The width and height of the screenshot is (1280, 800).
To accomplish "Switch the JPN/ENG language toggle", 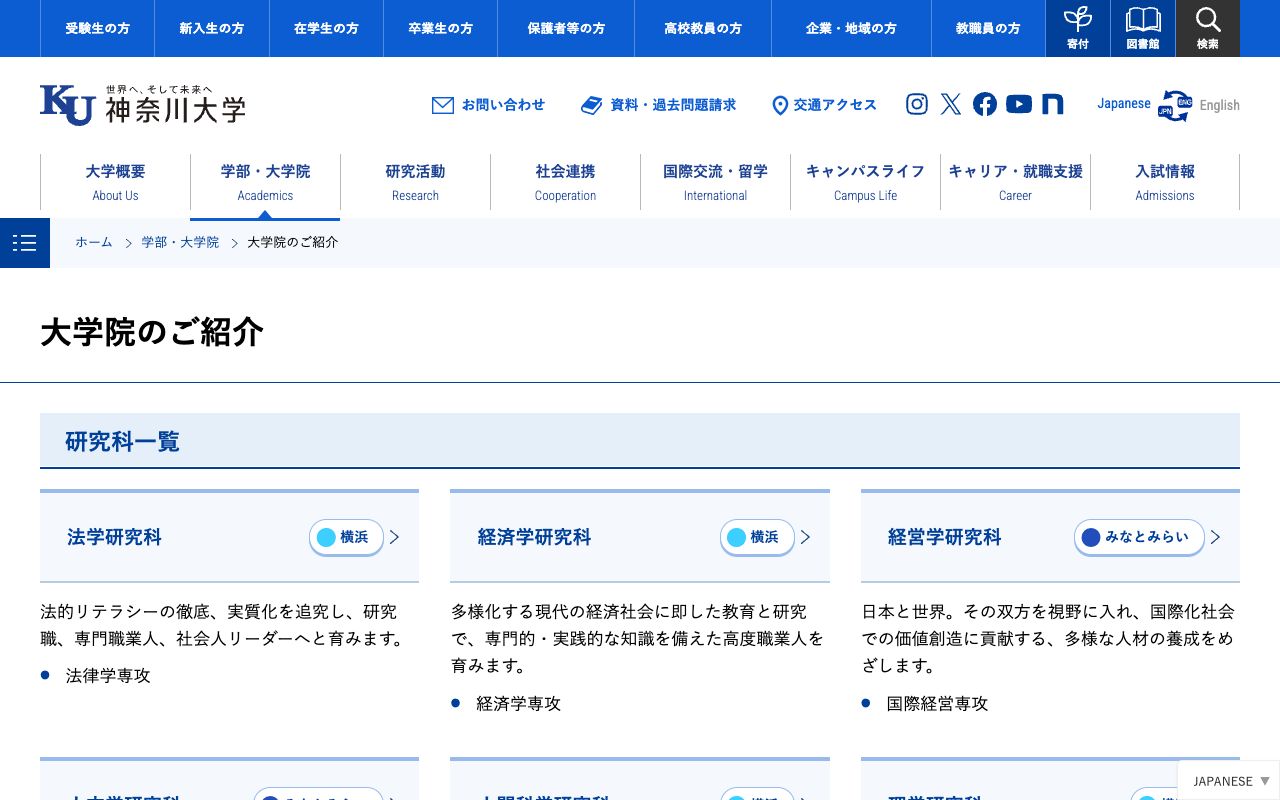I will click(x=1175, y=105).
